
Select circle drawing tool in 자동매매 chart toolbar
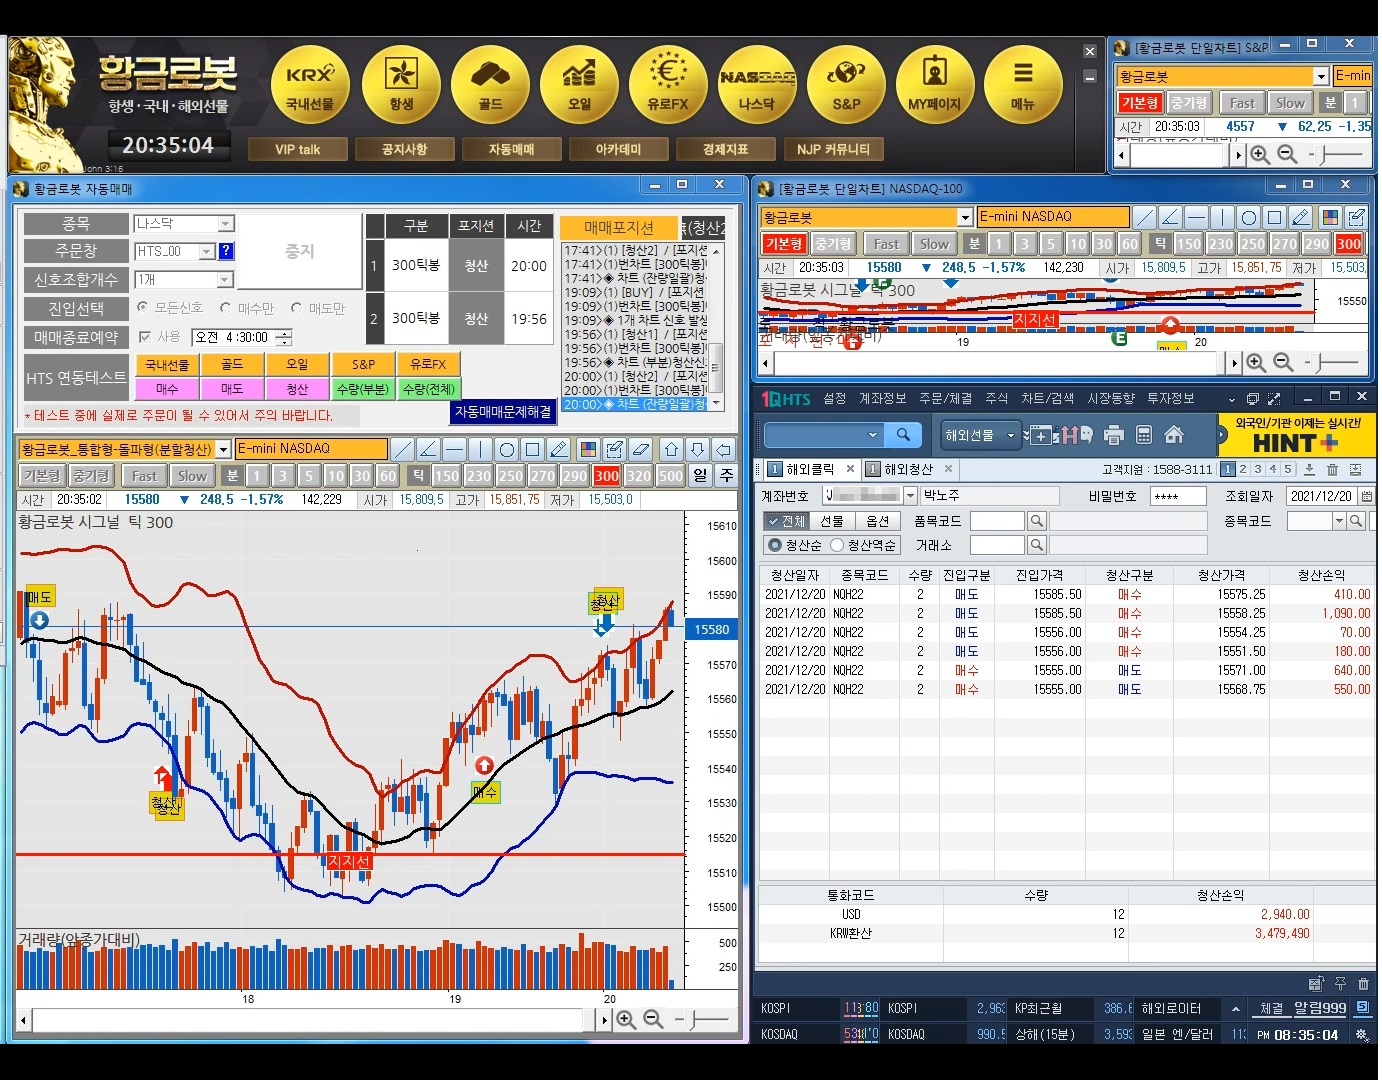pos(507,449)
